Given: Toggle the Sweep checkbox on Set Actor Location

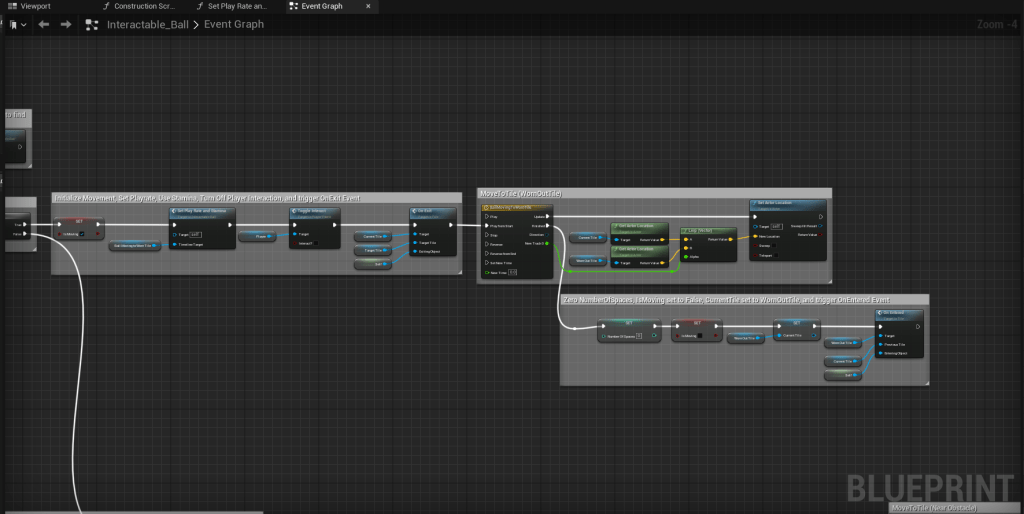Looking at the screenshot, I should coord(775,245).
